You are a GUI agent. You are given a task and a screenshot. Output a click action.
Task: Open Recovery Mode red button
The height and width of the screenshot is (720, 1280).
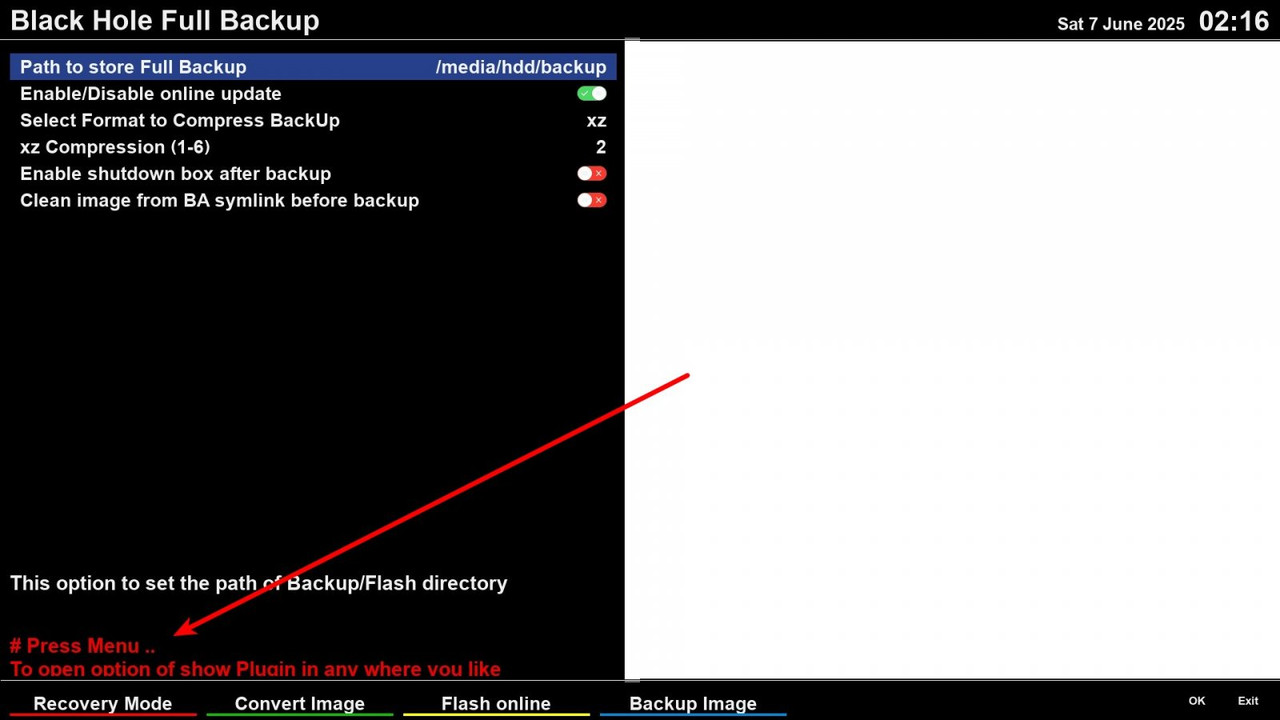point(103,704)
